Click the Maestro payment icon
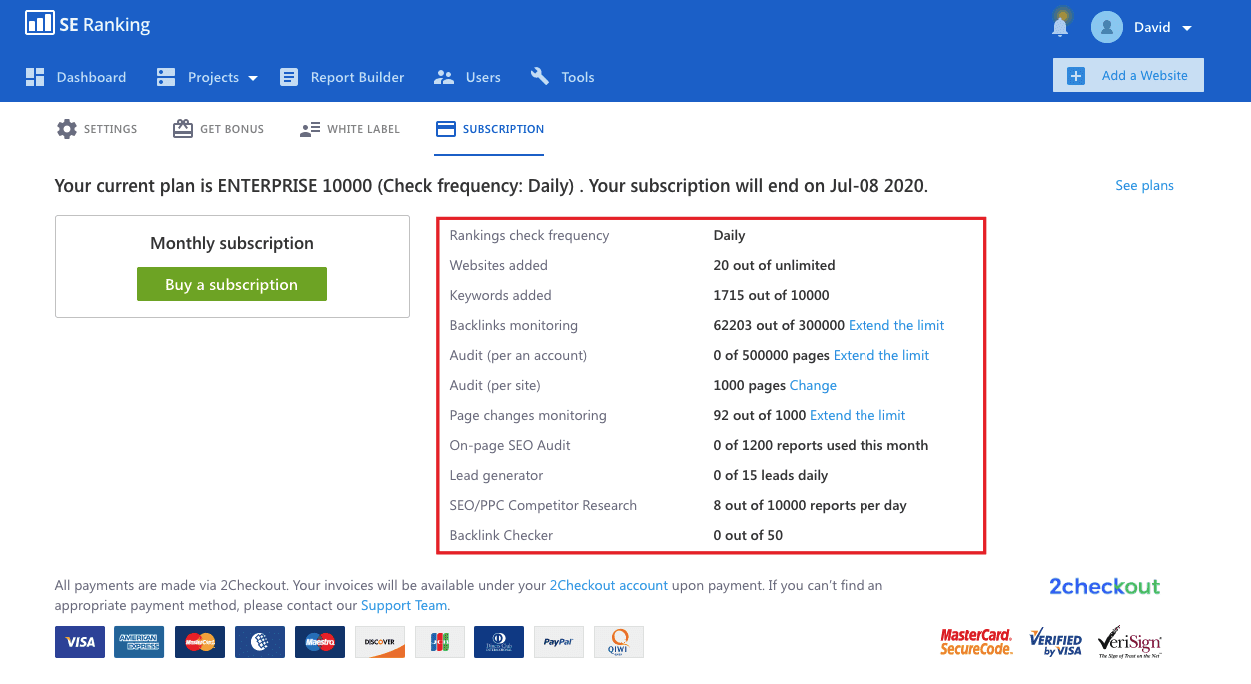This screenshot has width=1251, height=684. (320, 642)
